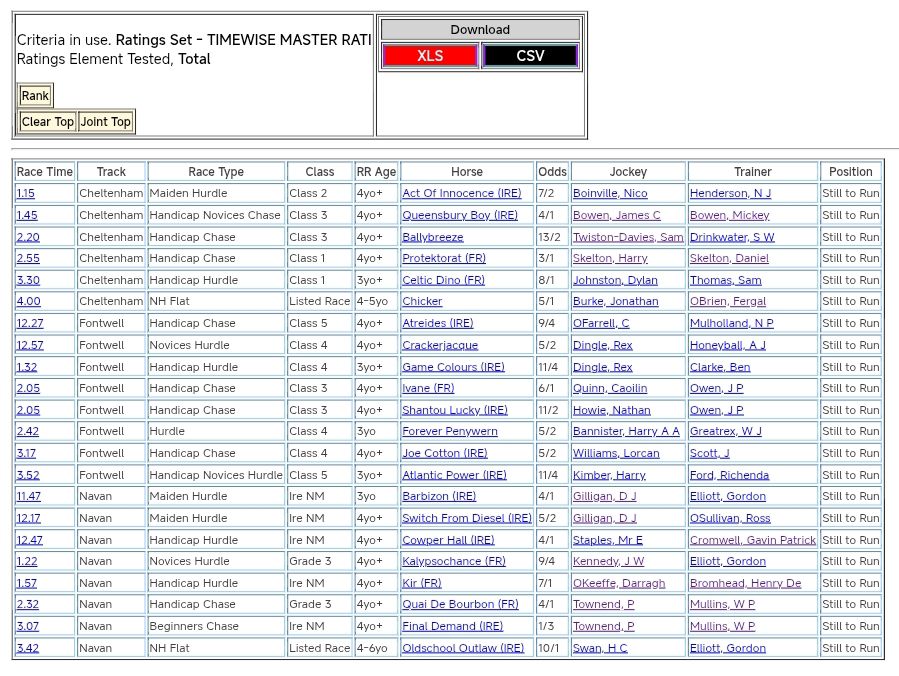Open horse Oldschool Outlaw (IRE) link
The image size is (899, 676).
click(x=462, y=649)
